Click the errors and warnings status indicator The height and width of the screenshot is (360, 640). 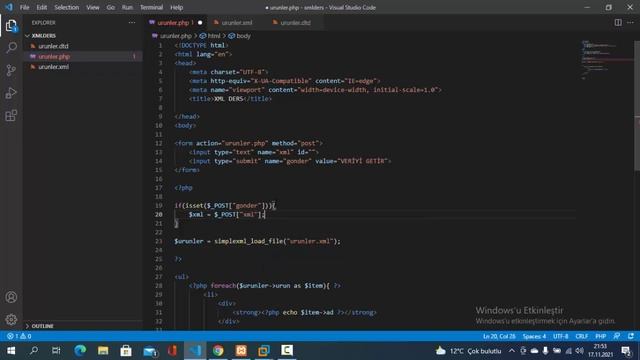(19, 336)
